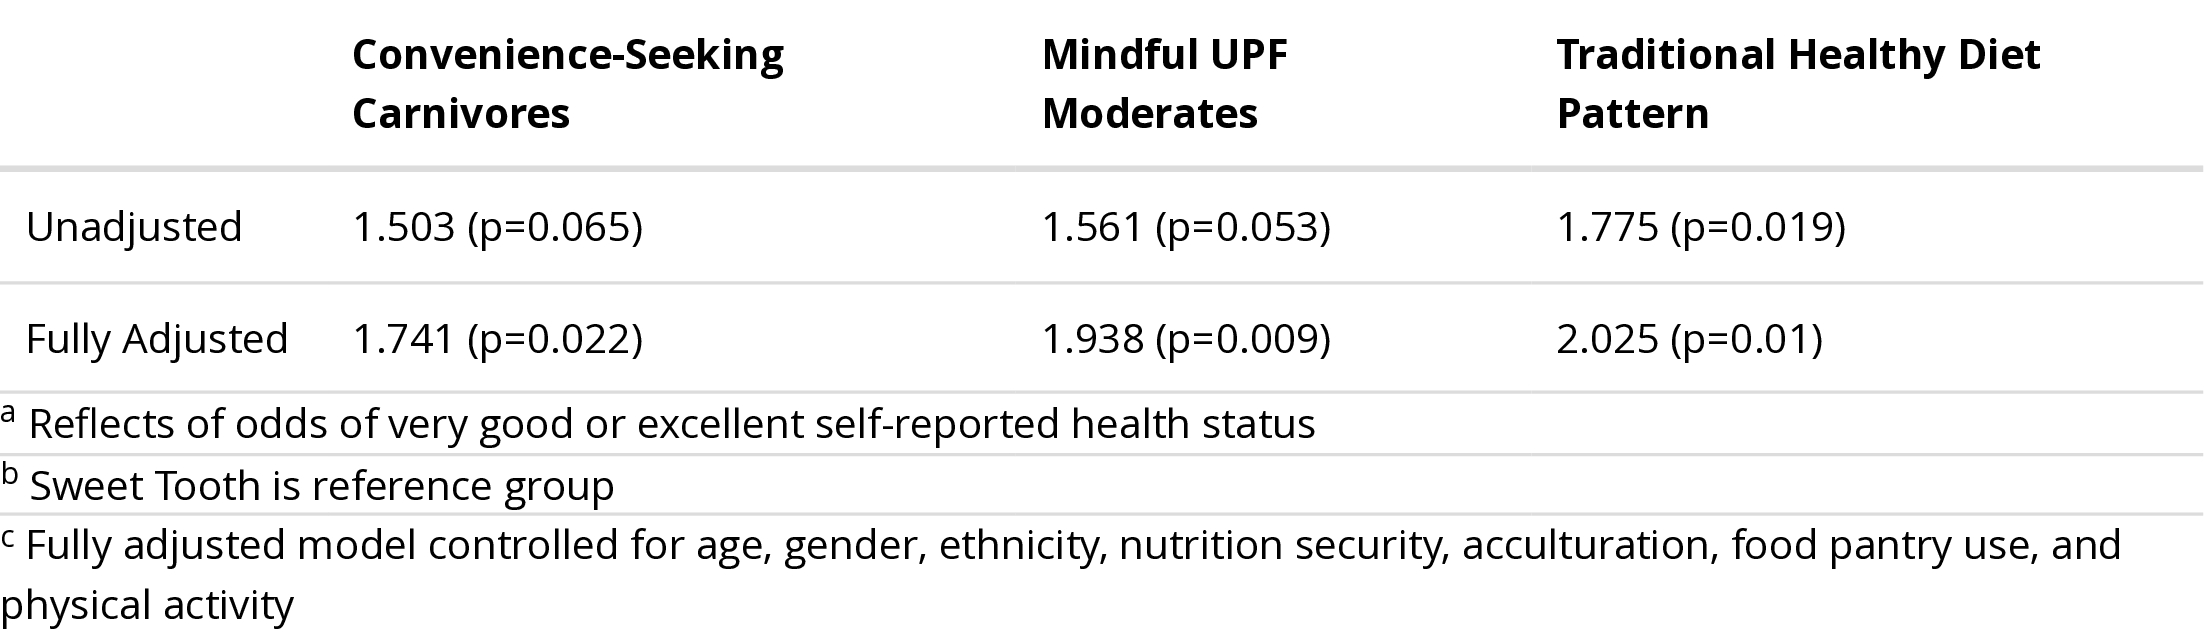Select the cell with 1.741 (p=0.022)
Screen dimensions: 2204x635
497,339
